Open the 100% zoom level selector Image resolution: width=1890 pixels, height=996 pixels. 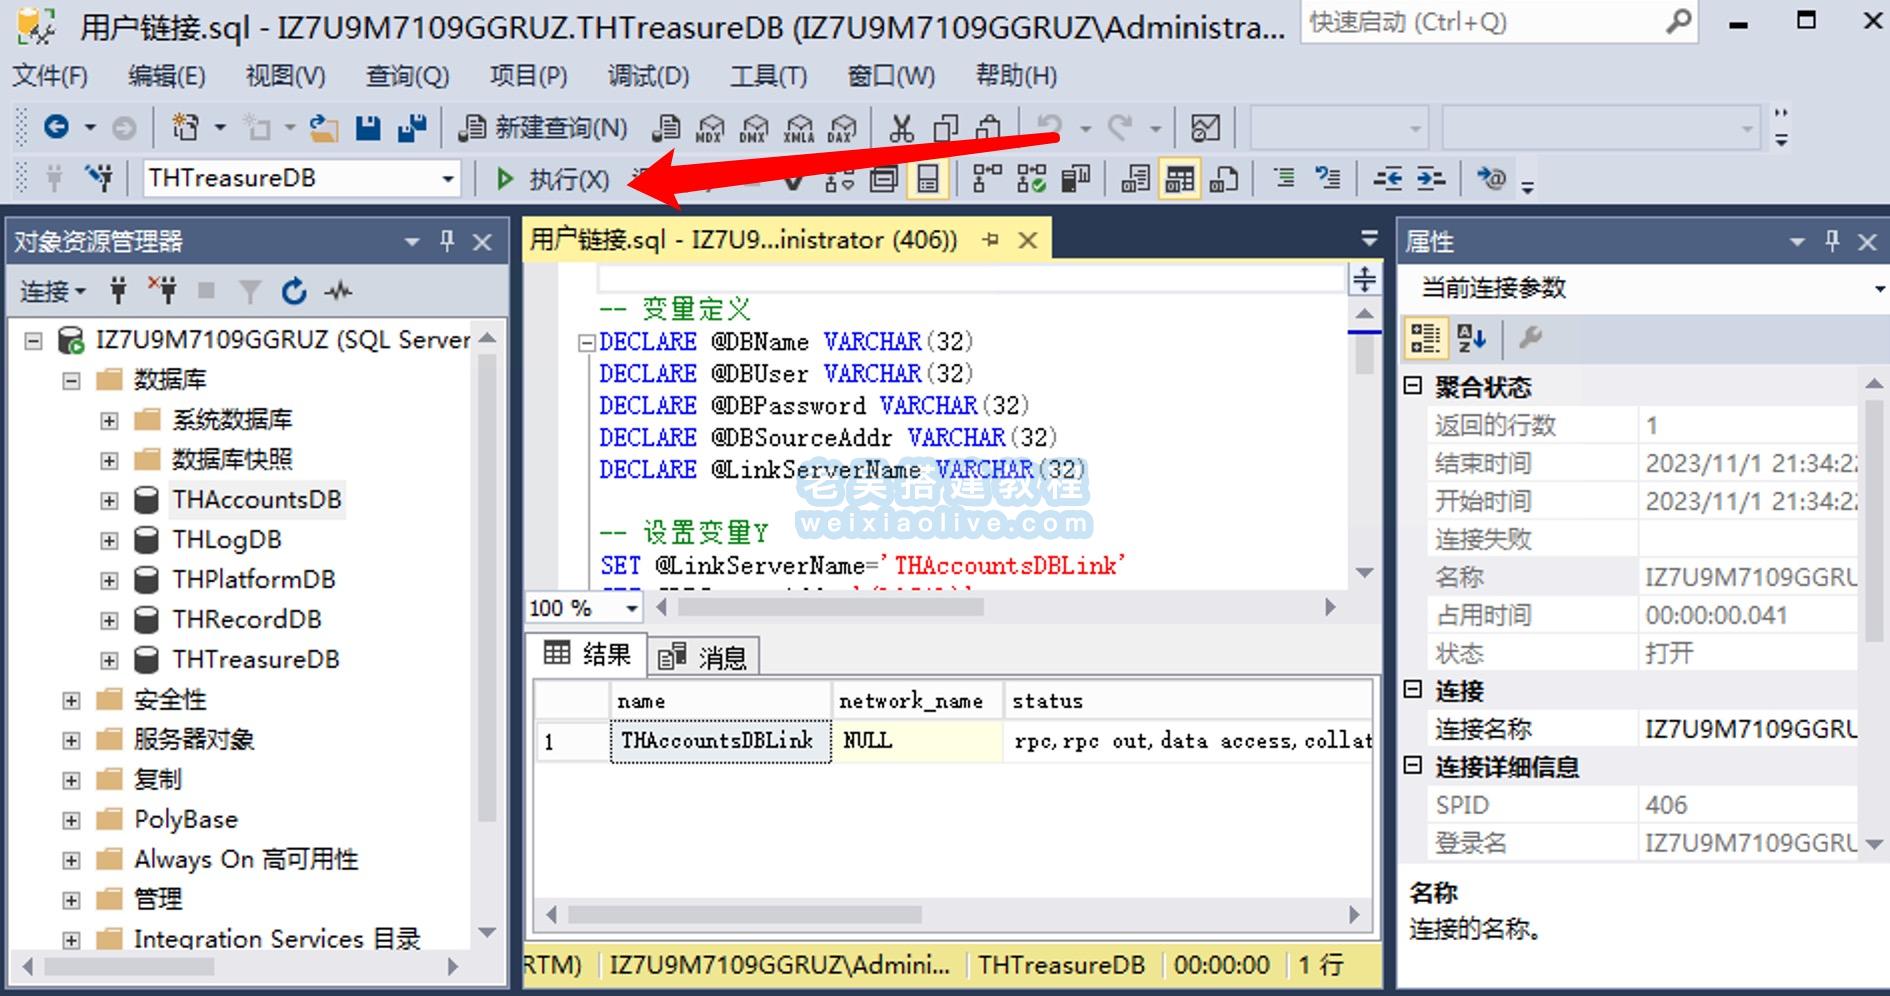coord(630,607)
